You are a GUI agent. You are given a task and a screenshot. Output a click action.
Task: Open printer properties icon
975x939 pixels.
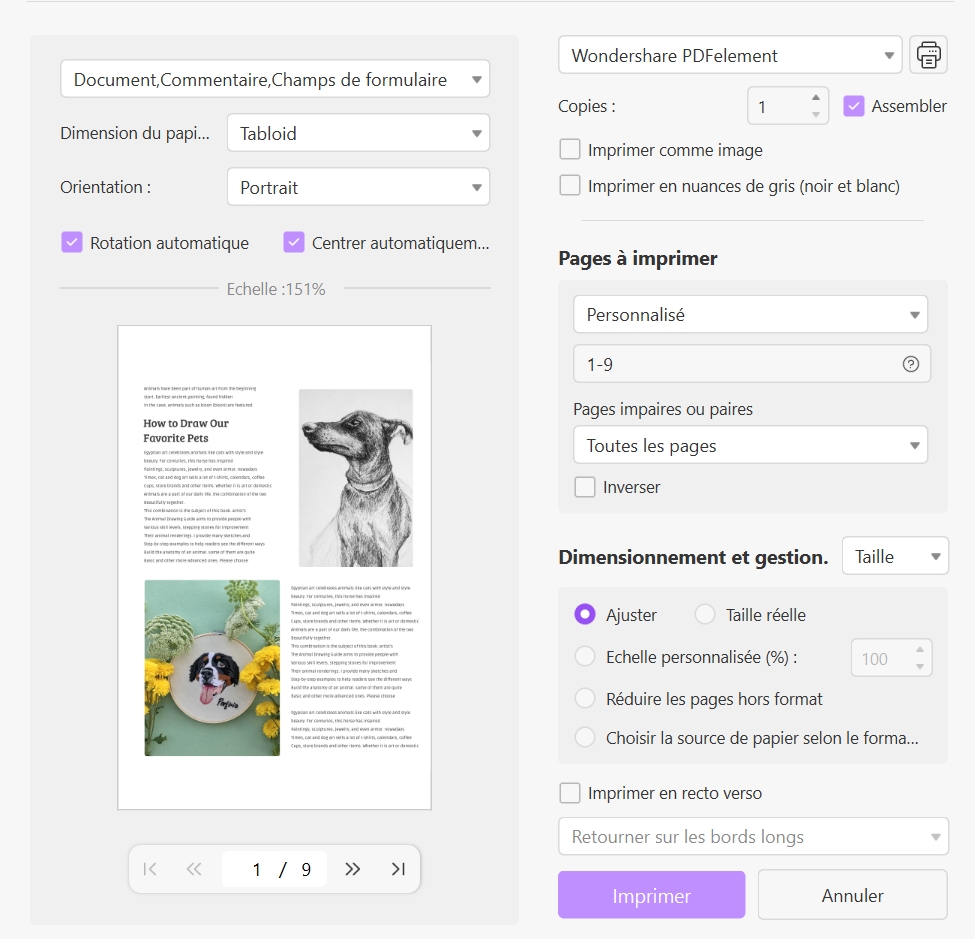928,55
